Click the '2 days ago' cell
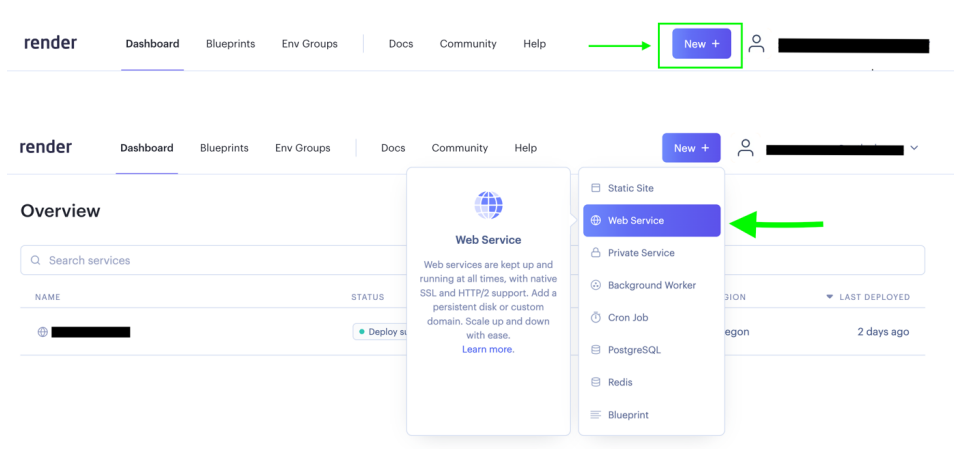The height and width of the screenshot is (450, 968). (883, 332)
